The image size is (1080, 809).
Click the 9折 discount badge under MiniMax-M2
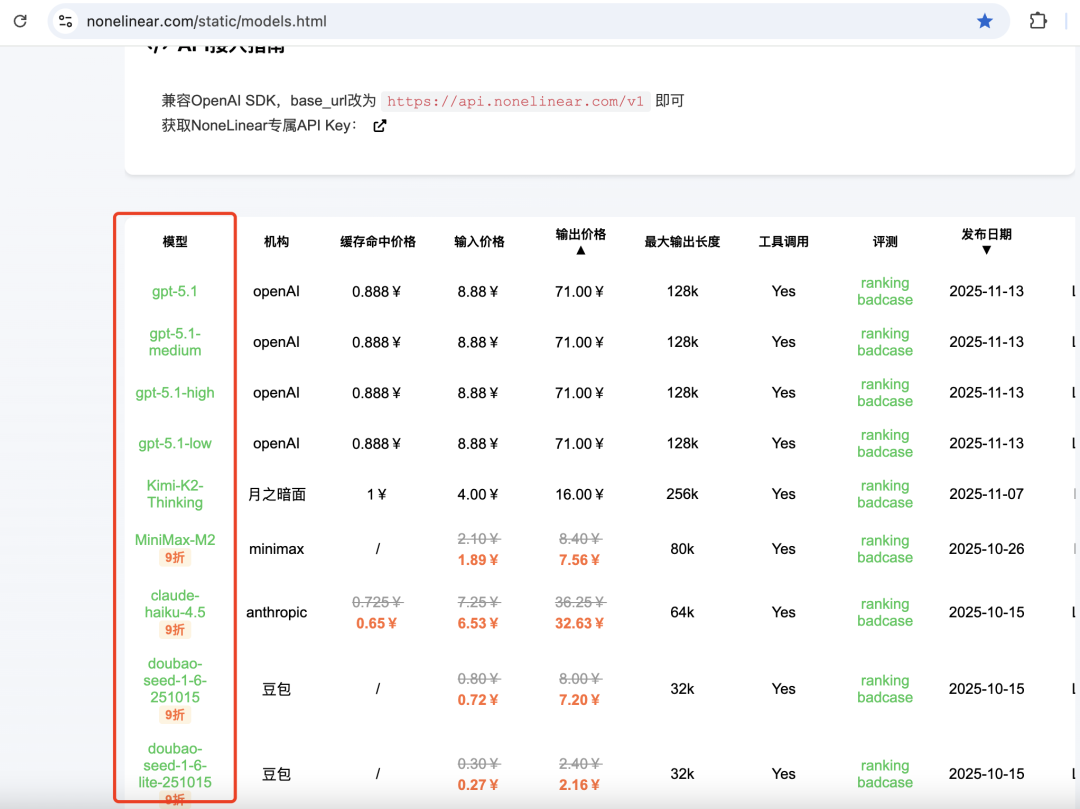click(175, 558)
